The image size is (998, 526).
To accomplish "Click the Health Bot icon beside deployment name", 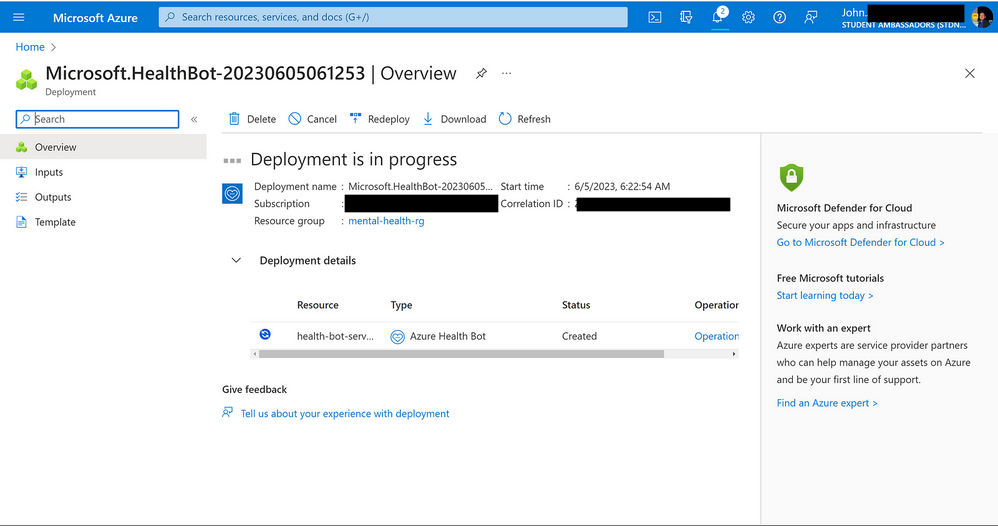I will click(232, 194).
